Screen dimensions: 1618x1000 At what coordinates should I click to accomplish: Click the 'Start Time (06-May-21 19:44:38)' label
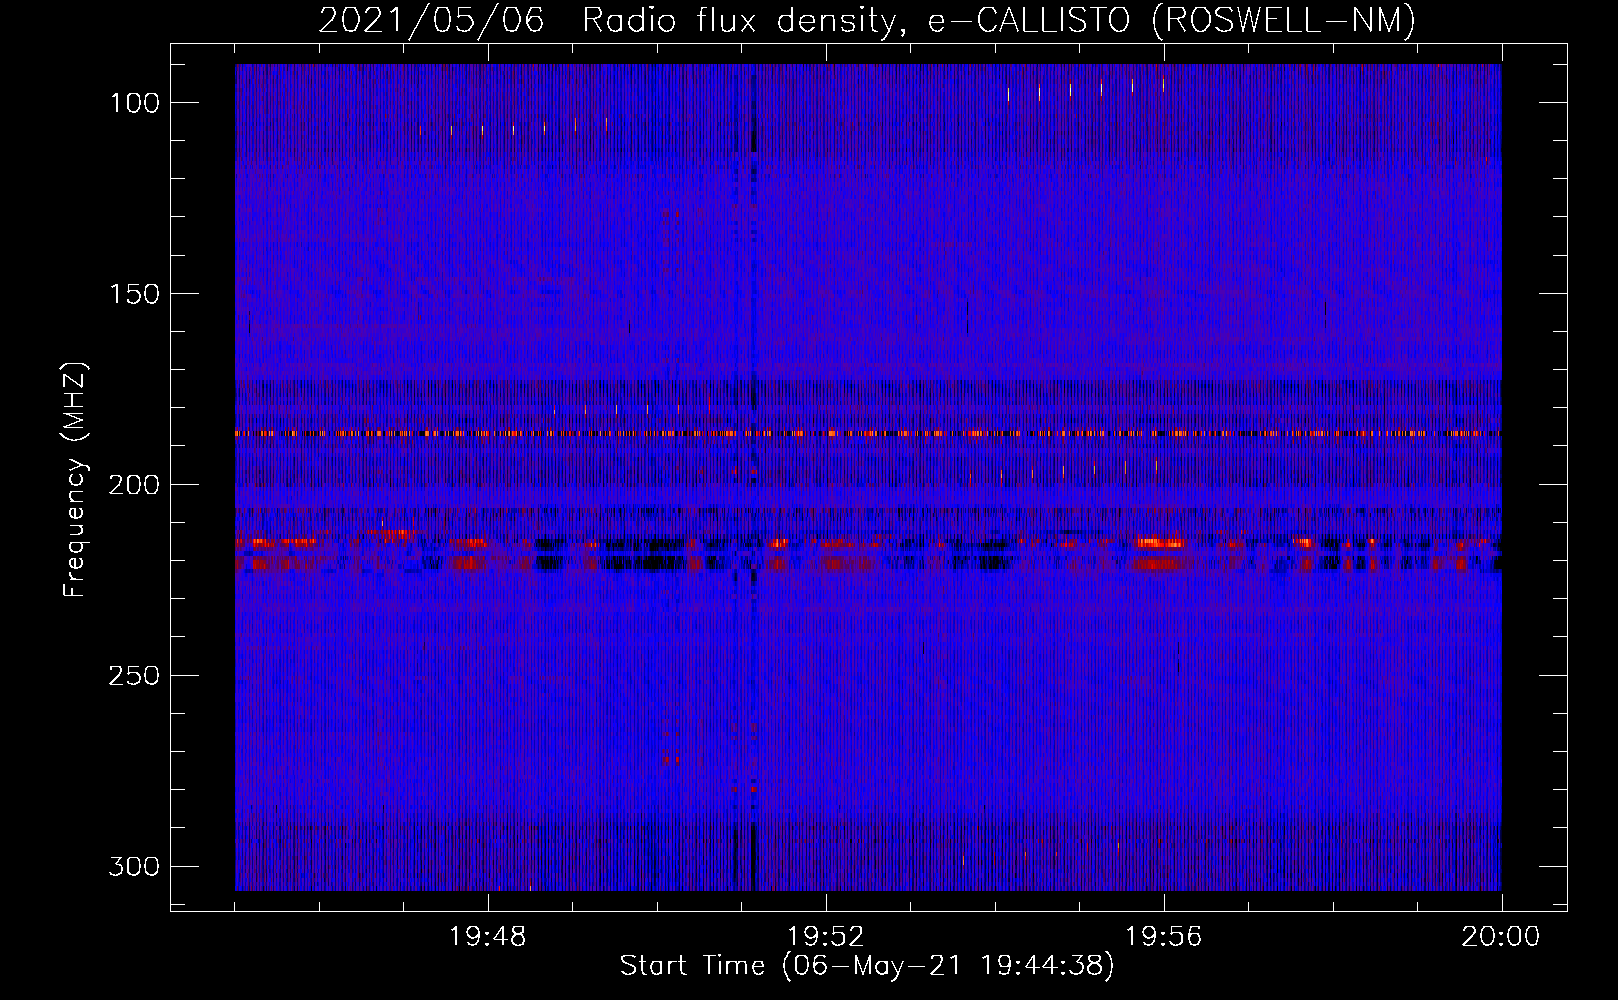click(866, 966)
